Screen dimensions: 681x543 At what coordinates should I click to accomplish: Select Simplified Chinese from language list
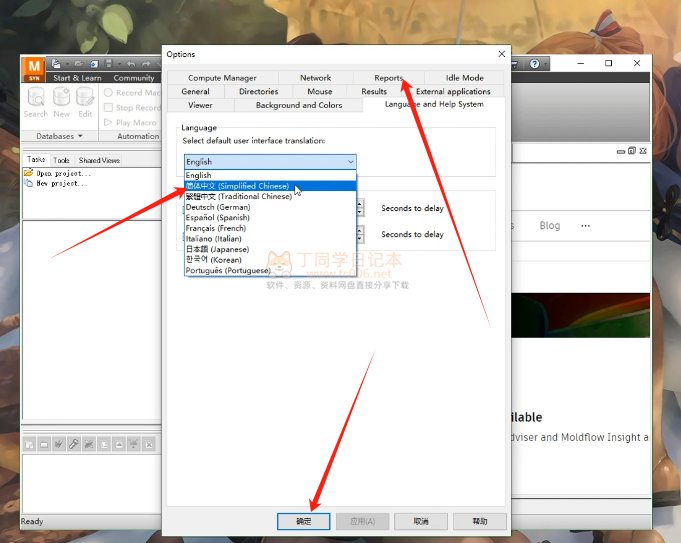coord(237,186)
